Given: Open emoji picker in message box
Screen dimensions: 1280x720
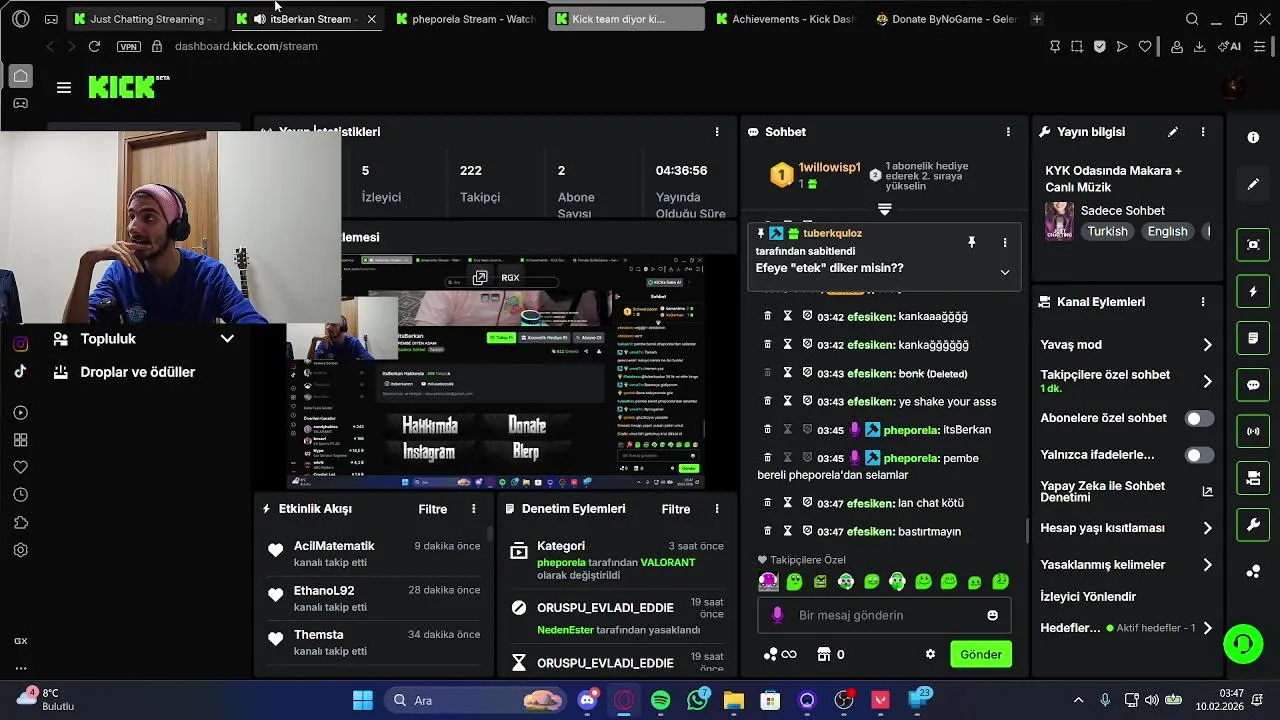Looking at the screenshot, I should coord(992,615).
